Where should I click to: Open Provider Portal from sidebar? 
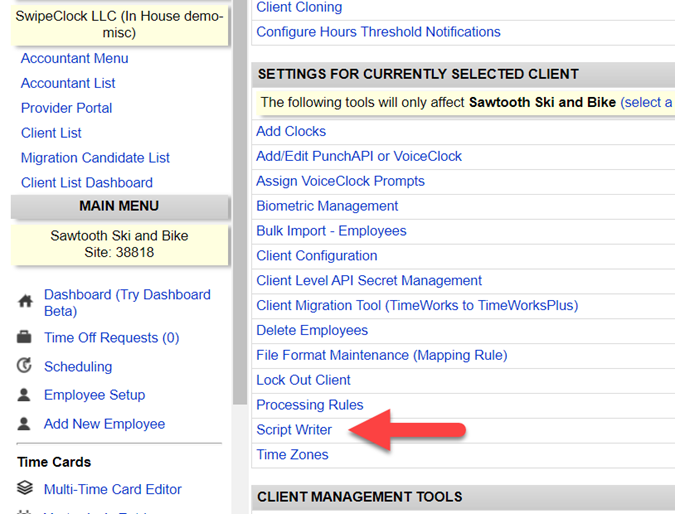pyautogui.click(x=66, y=108)
